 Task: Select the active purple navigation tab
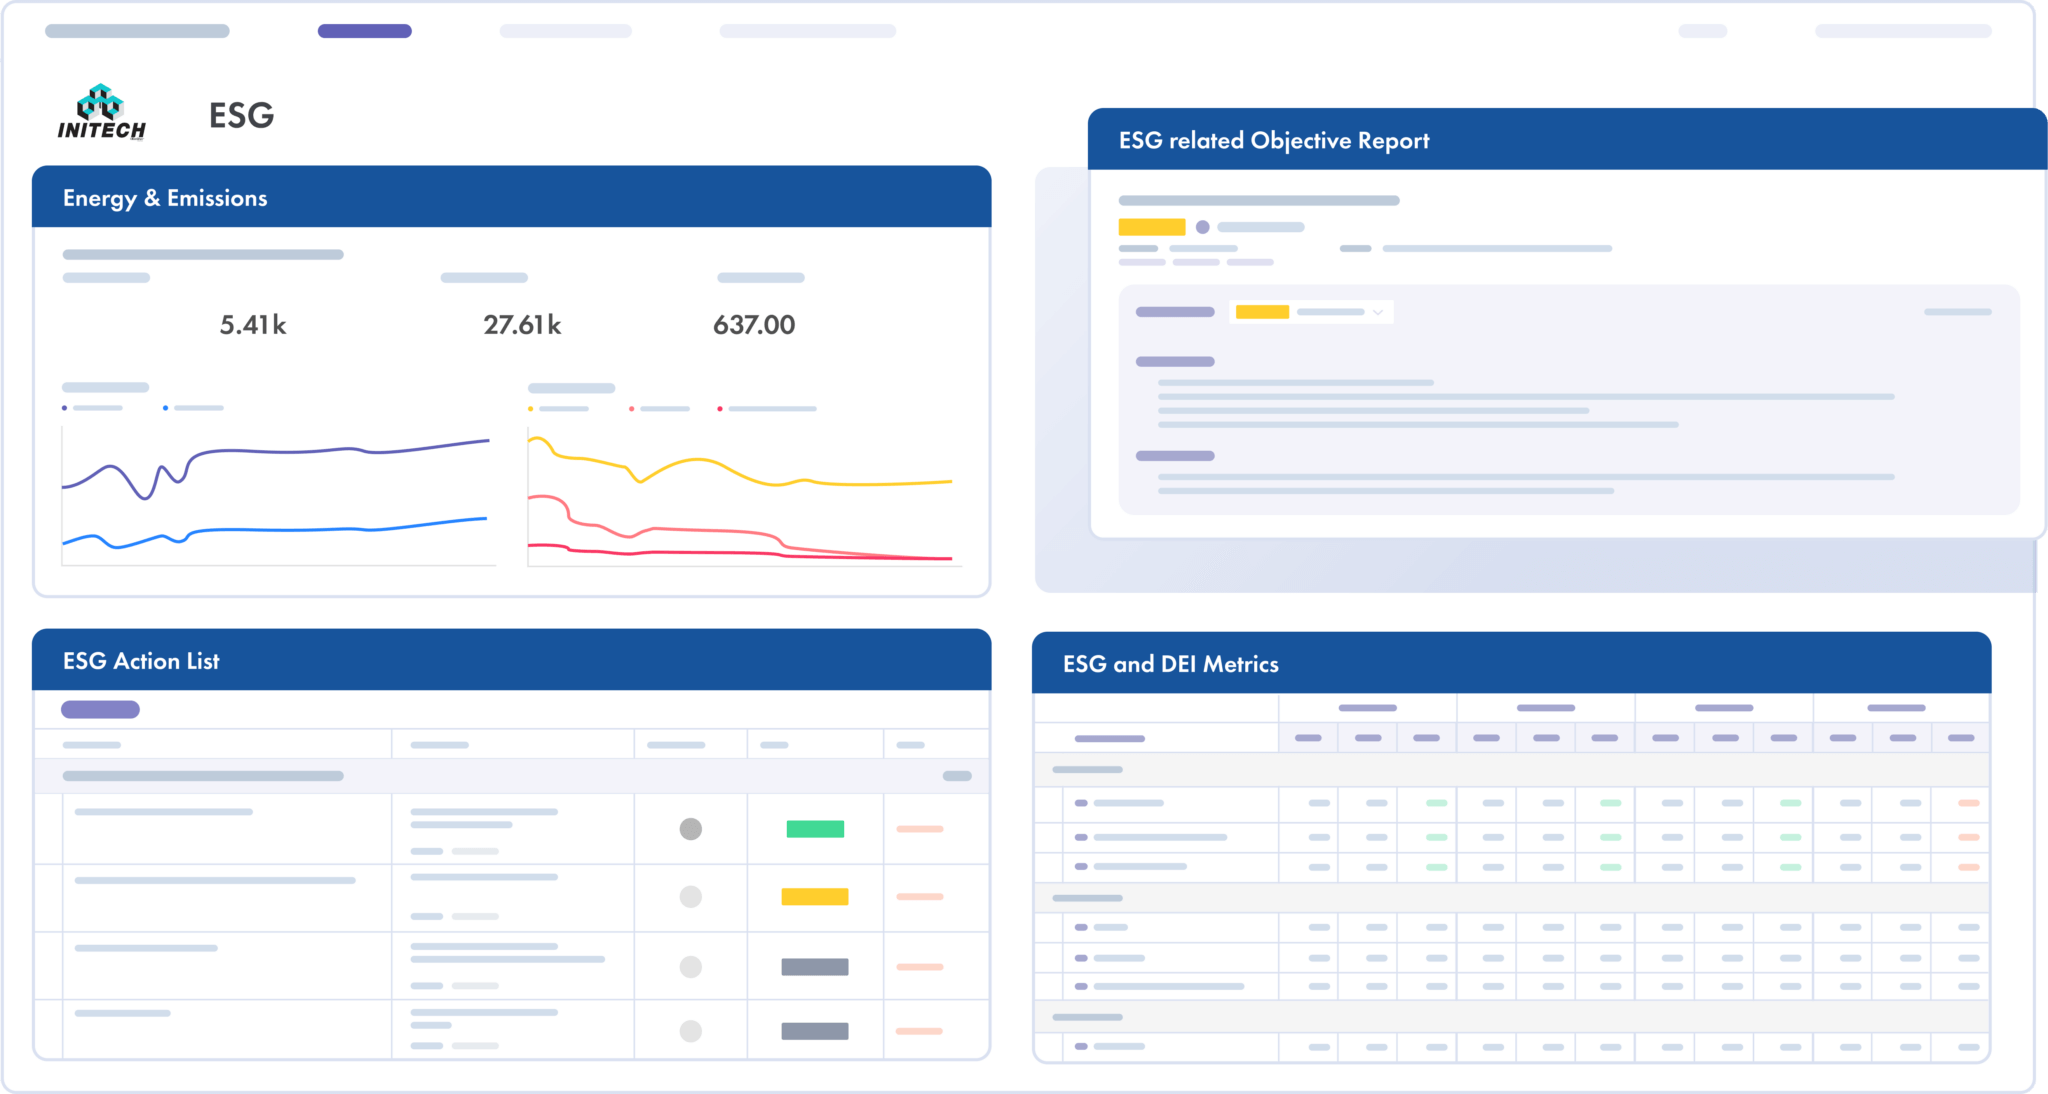(x=364, y=30)
